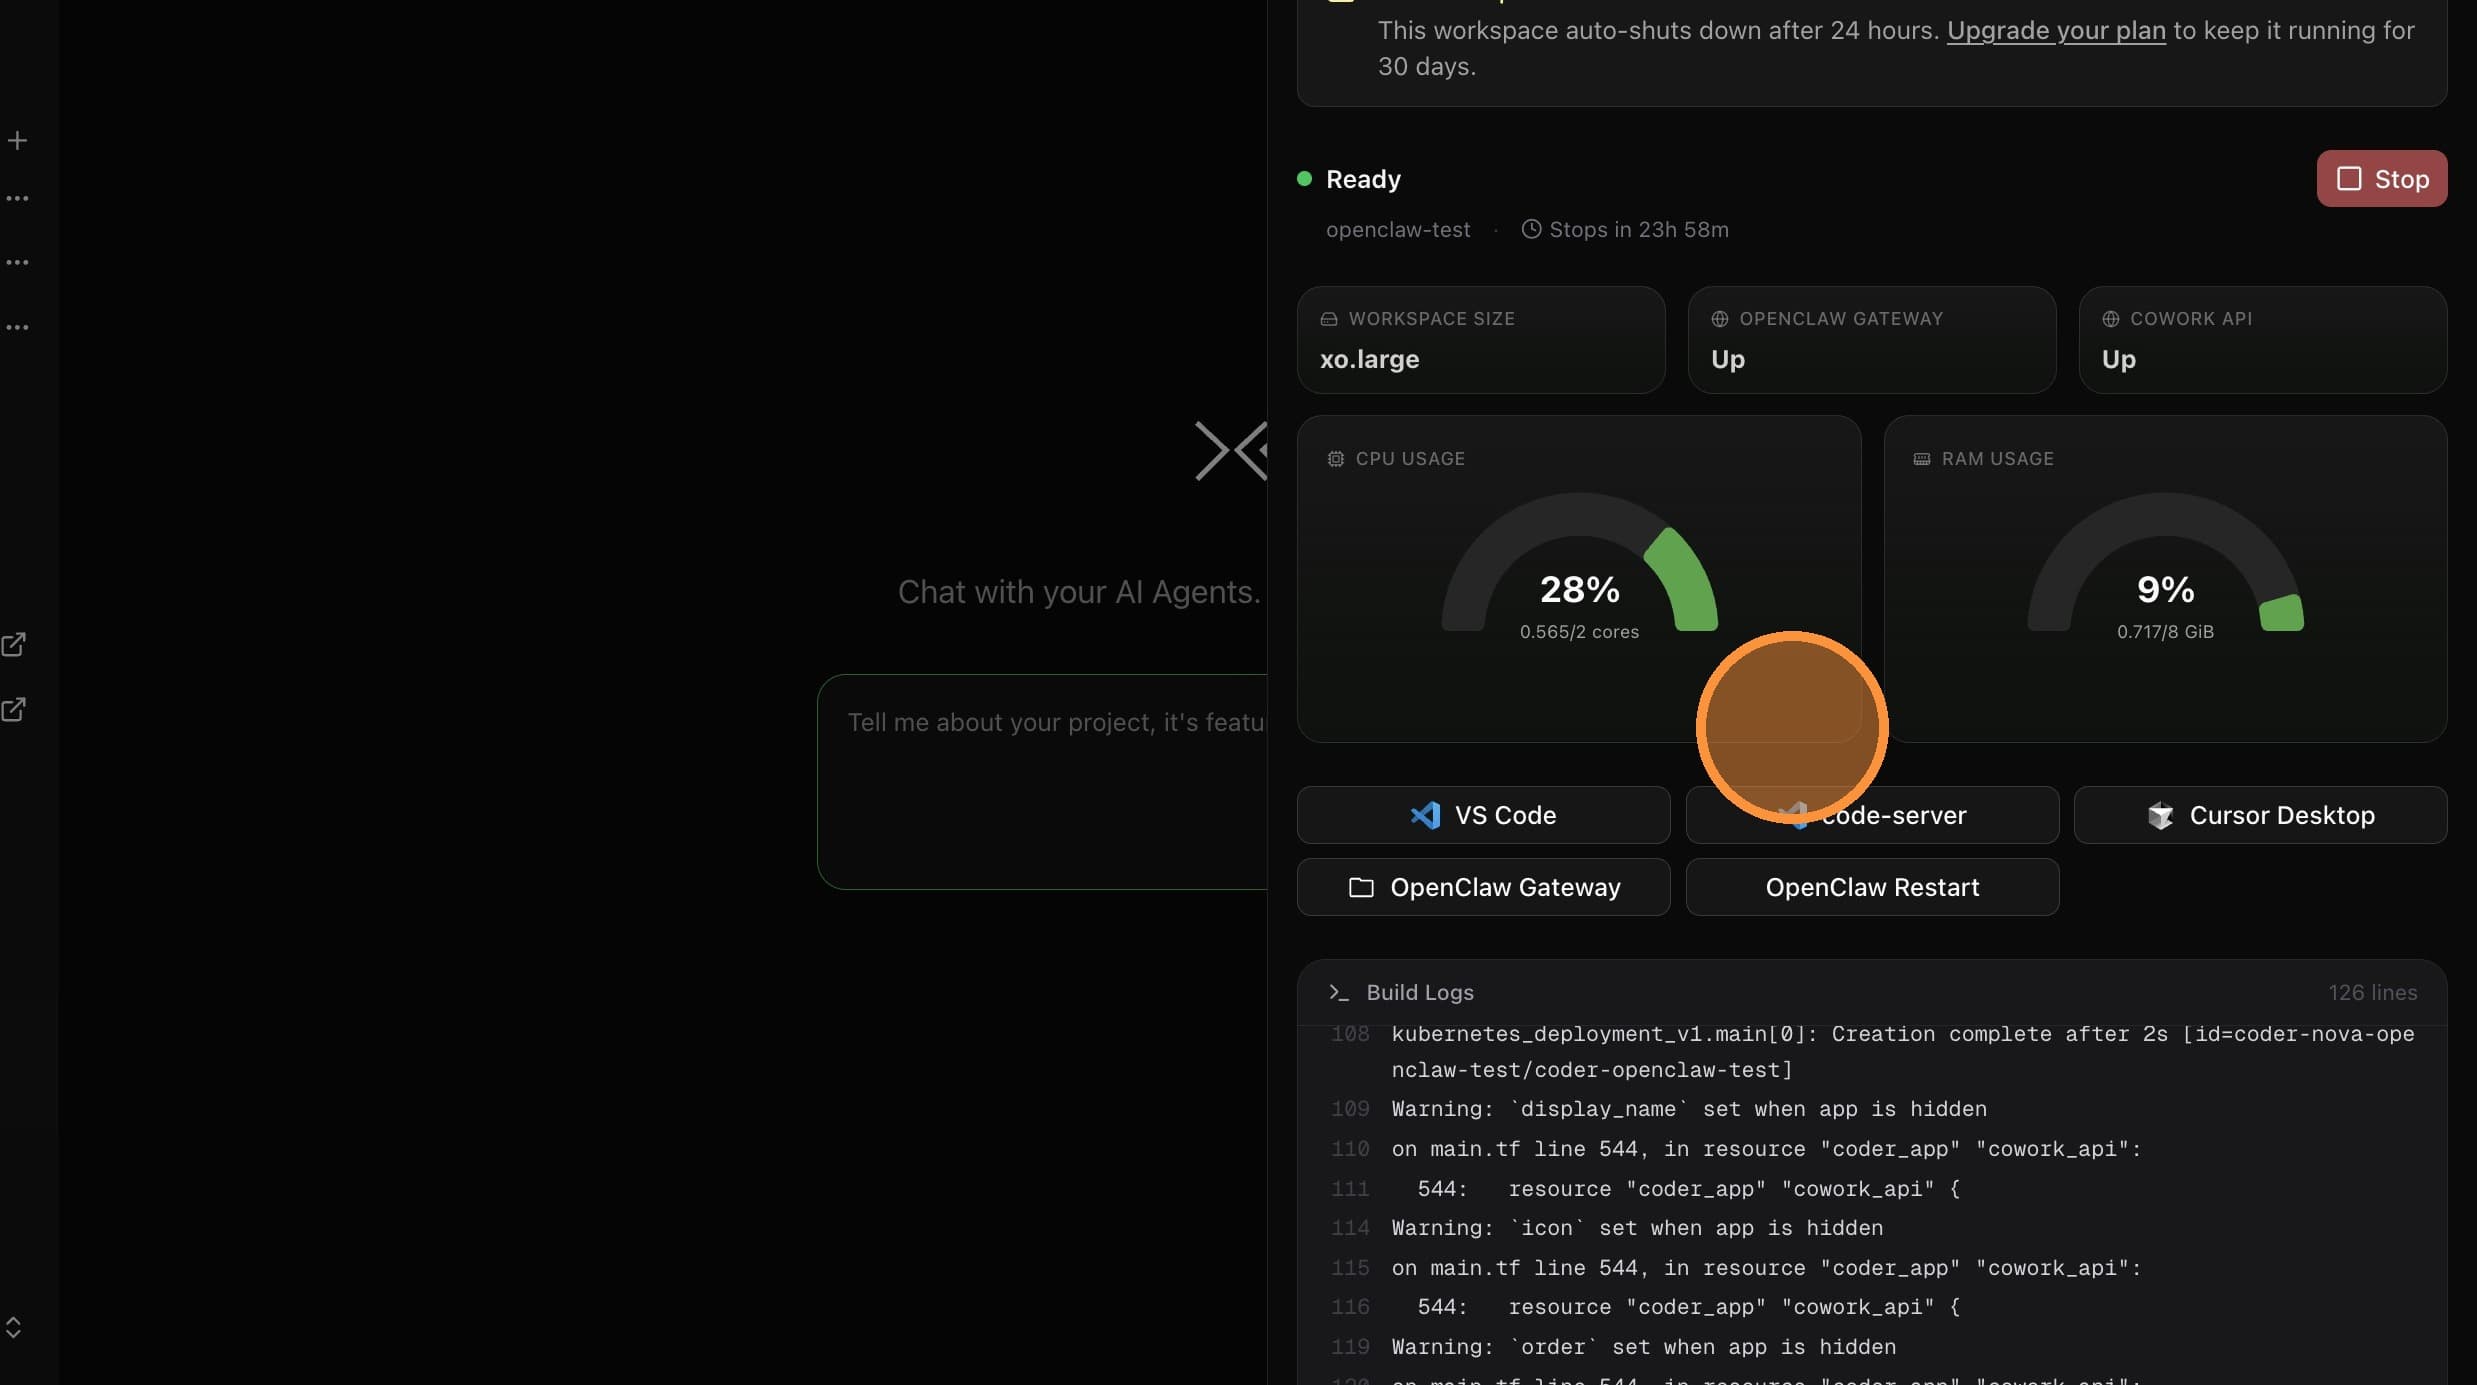Image resolution: width=2477 pixels, height=1385 pixels.
Task: Click the globe icon beside OPENCLAW GATEWAY label
Action: [1720, 319]
